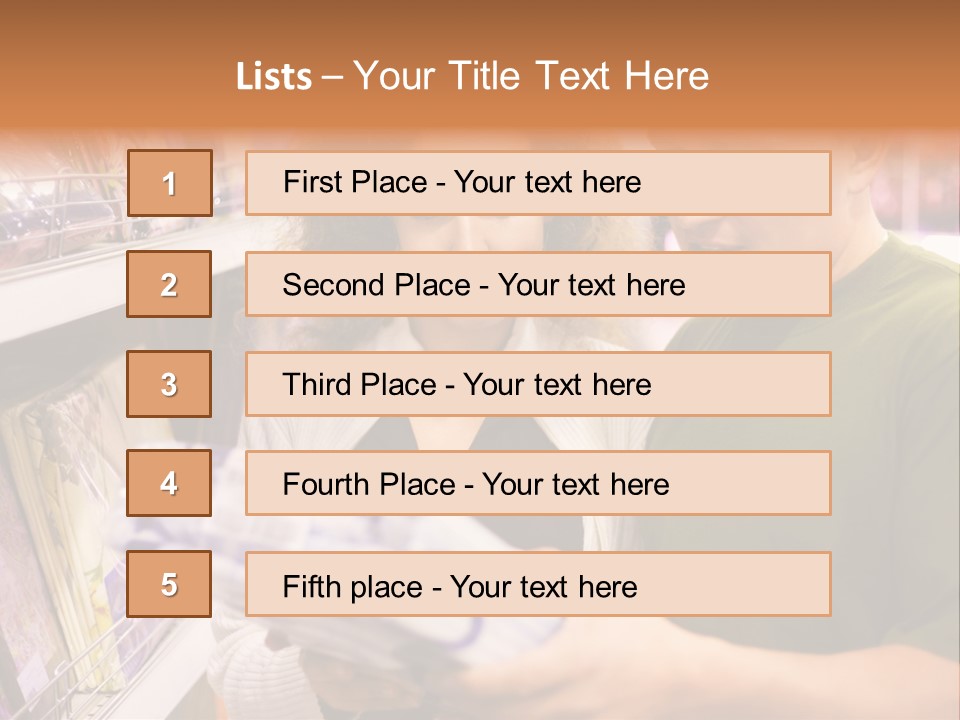Image resolution: width=960 pixels, height=720 pixels.
Task: Click the Fourth Place text bar
Action: (538, 483)
